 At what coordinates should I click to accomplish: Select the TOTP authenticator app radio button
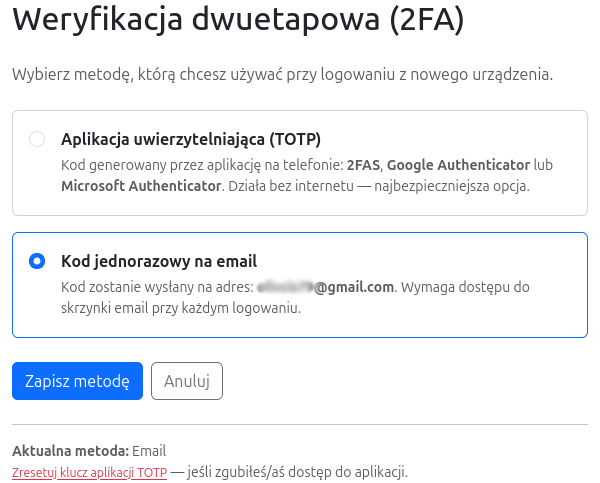click(37, 139)
